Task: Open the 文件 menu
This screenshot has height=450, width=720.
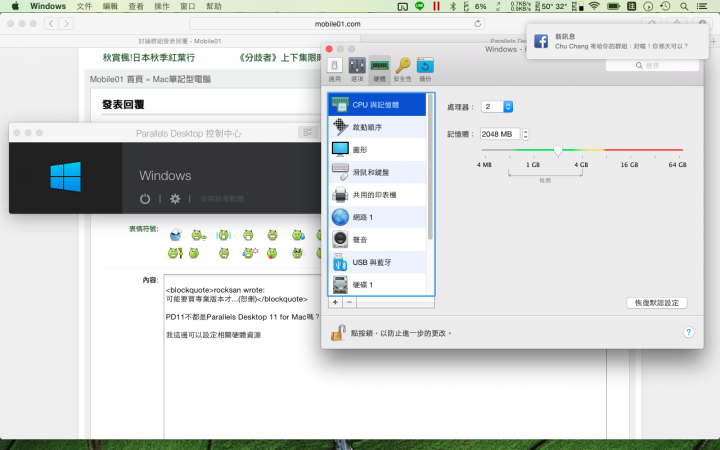Action: click(x=84, y=6)
